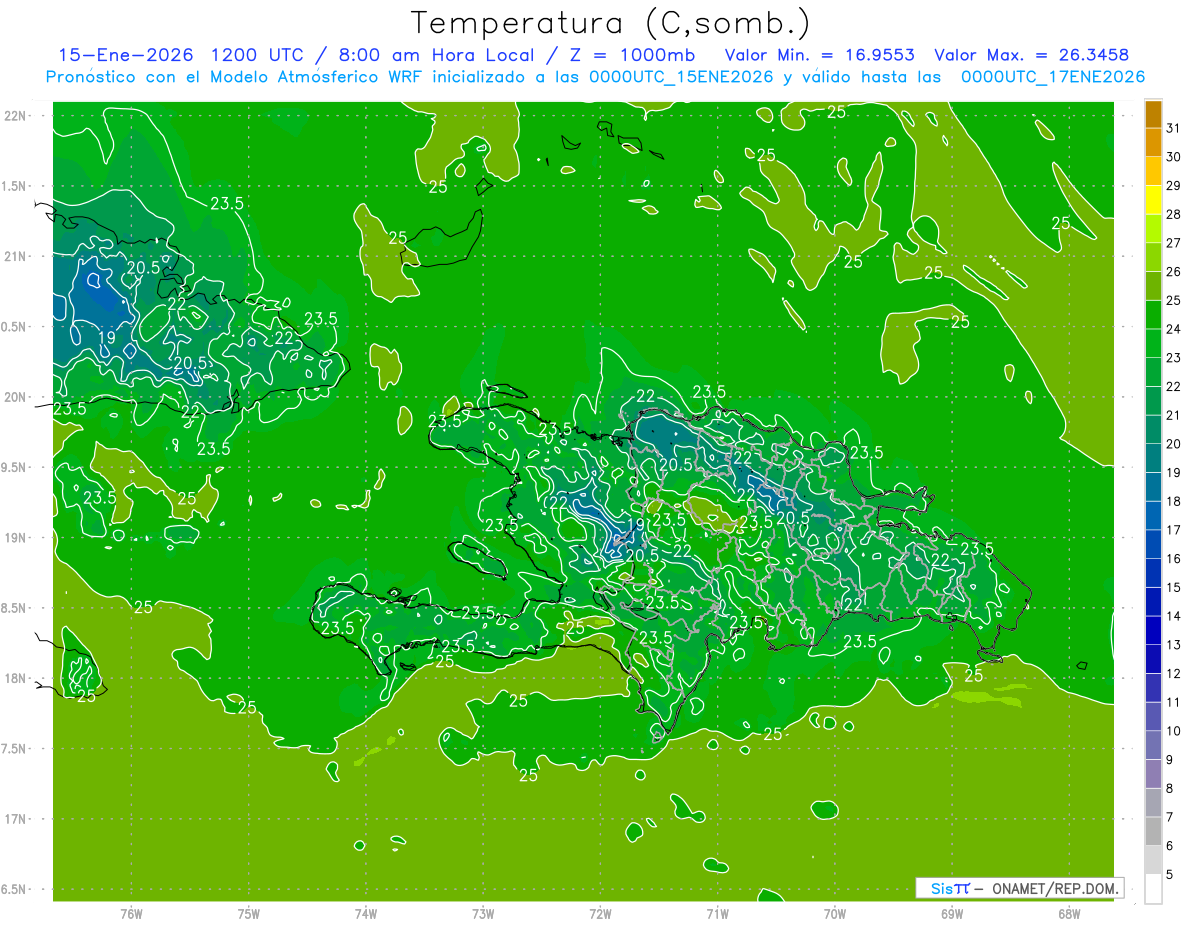1200x927 pixels.
Task: Click the 70W longitude axis label
Action: point(835,913)
